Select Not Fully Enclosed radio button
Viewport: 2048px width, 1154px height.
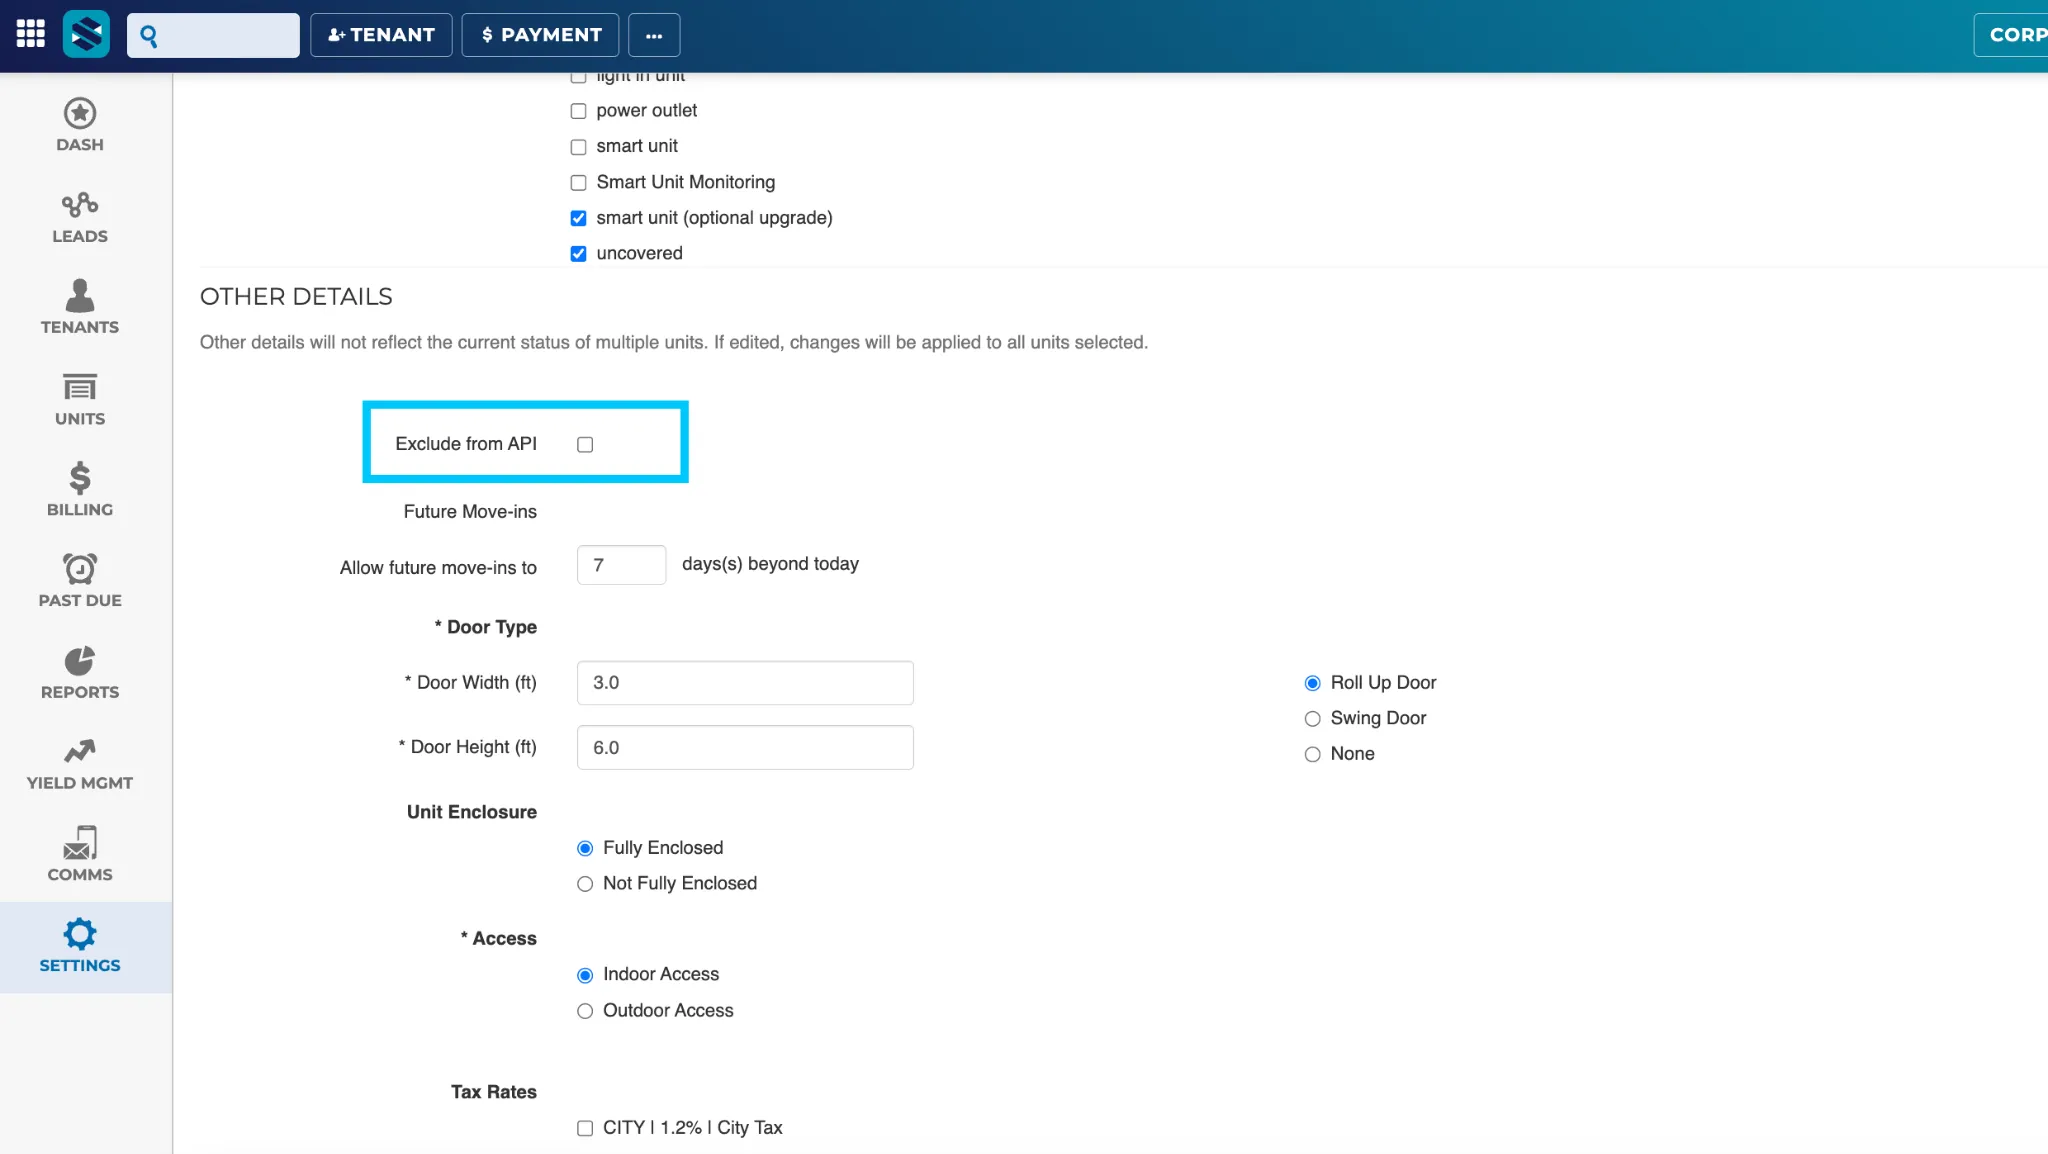pos(585,884)
